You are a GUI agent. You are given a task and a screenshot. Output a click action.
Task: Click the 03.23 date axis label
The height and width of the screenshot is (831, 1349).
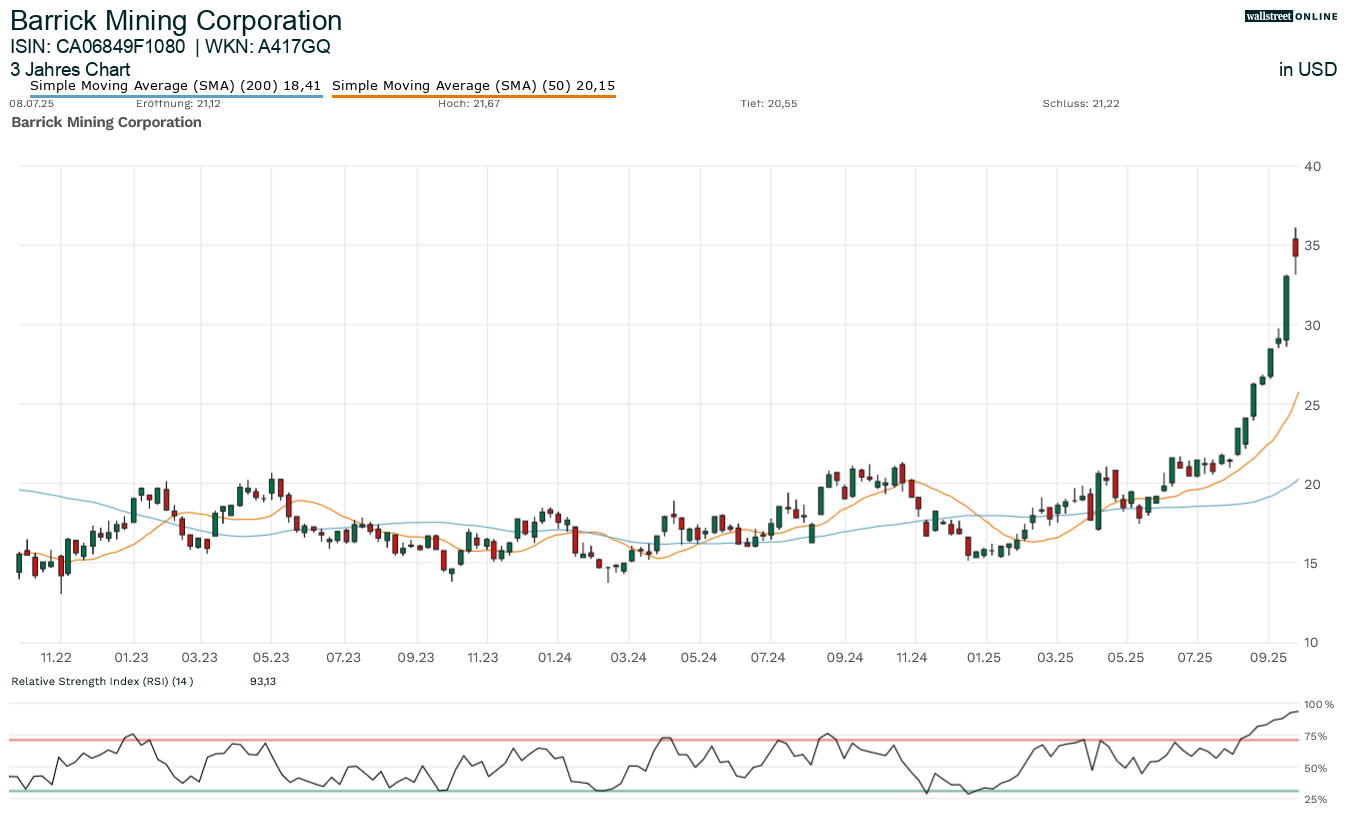tap(200, 657)
